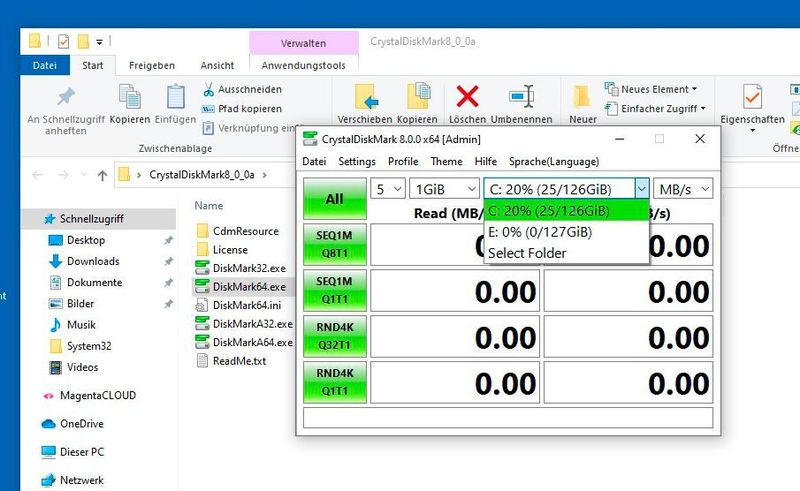Screen dimensions: 800x491
Task: Select DiskMarkA32.exe in the file list
Action: (x=253, y=324)
